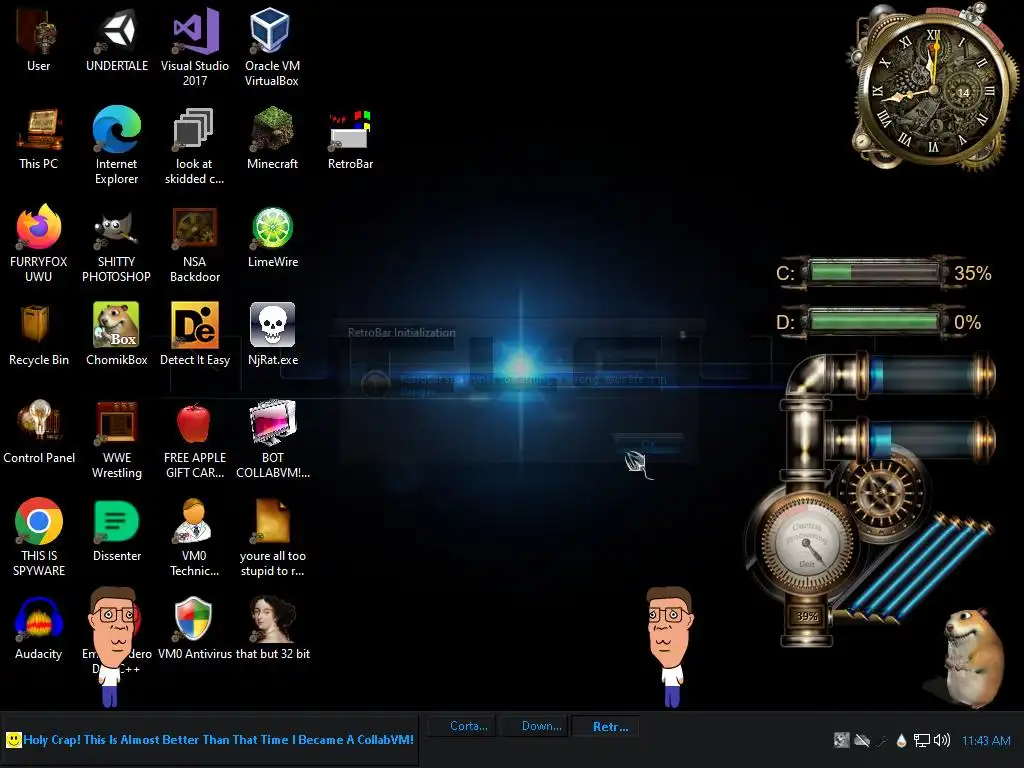
Task: Launch Audacity from the desktop
Action: click(39, 628)
